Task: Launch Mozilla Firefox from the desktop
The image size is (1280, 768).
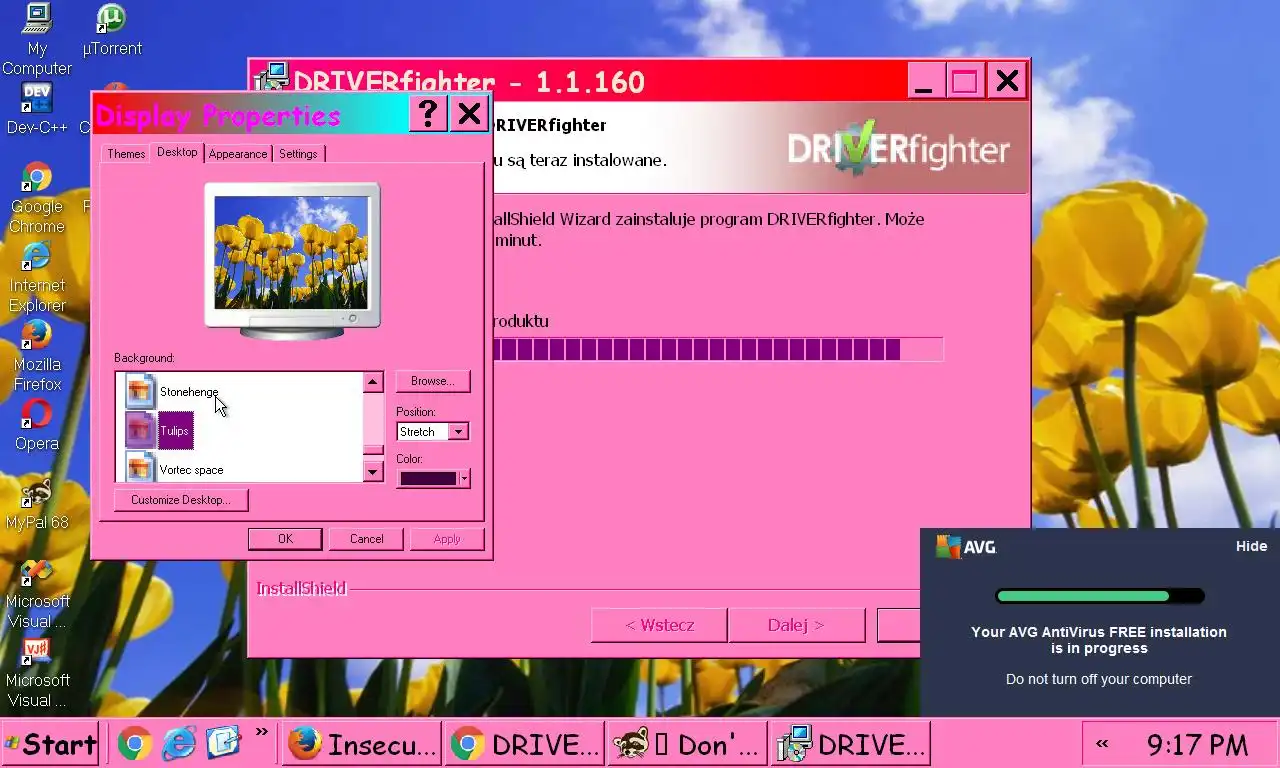Action: [x=37, y=356]
